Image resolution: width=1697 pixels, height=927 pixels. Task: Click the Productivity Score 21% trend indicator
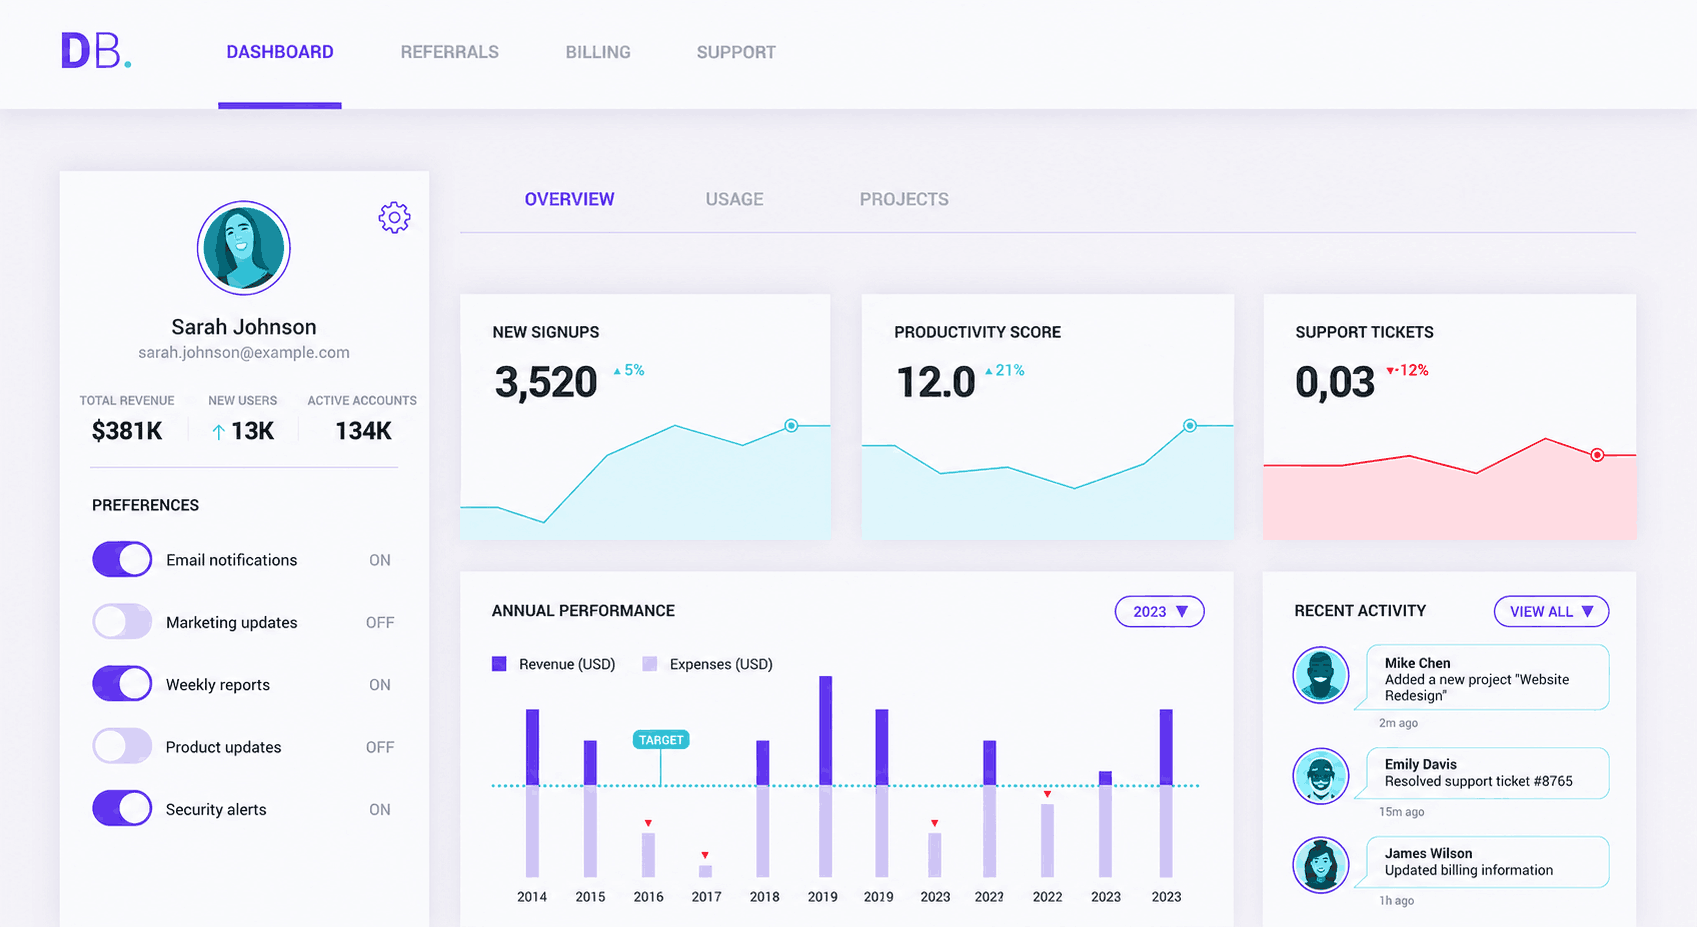coord(1005,370)
